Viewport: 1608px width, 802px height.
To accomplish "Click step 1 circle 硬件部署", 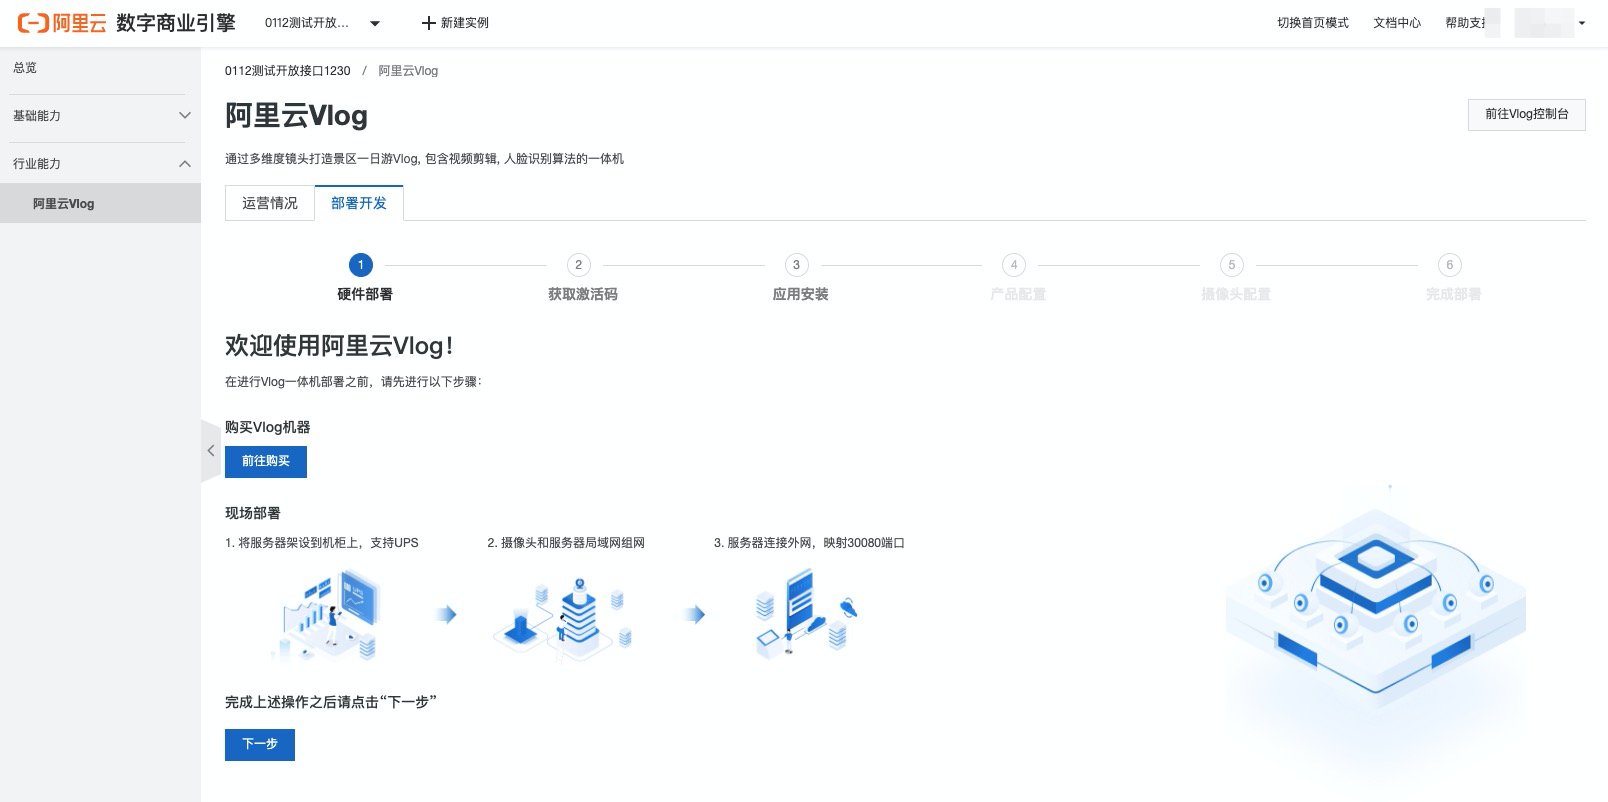I will click(361, 265).
